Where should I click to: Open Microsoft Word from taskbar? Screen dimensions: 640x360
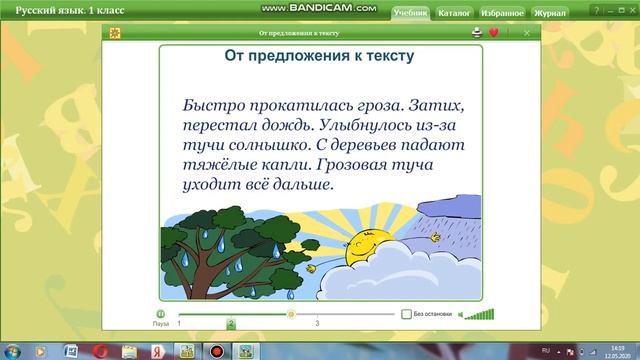[x=71, y=351]
